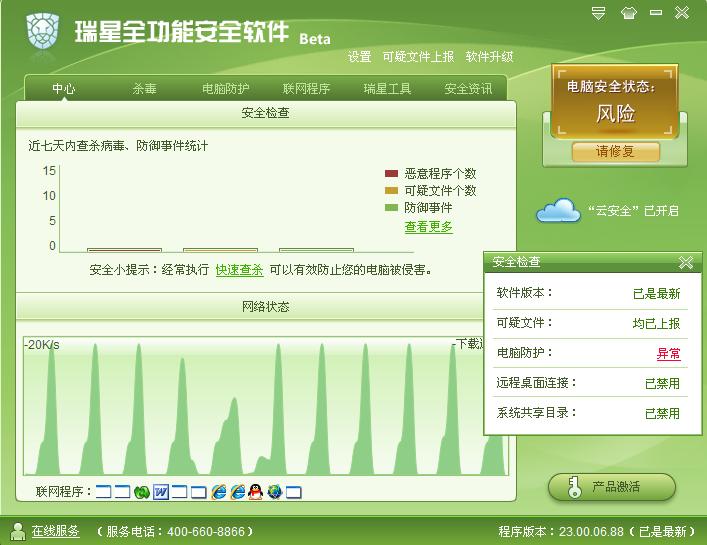707x545 pixels.
Task: Click the key icon on 产品激活 button
Action: click(574, 487)
